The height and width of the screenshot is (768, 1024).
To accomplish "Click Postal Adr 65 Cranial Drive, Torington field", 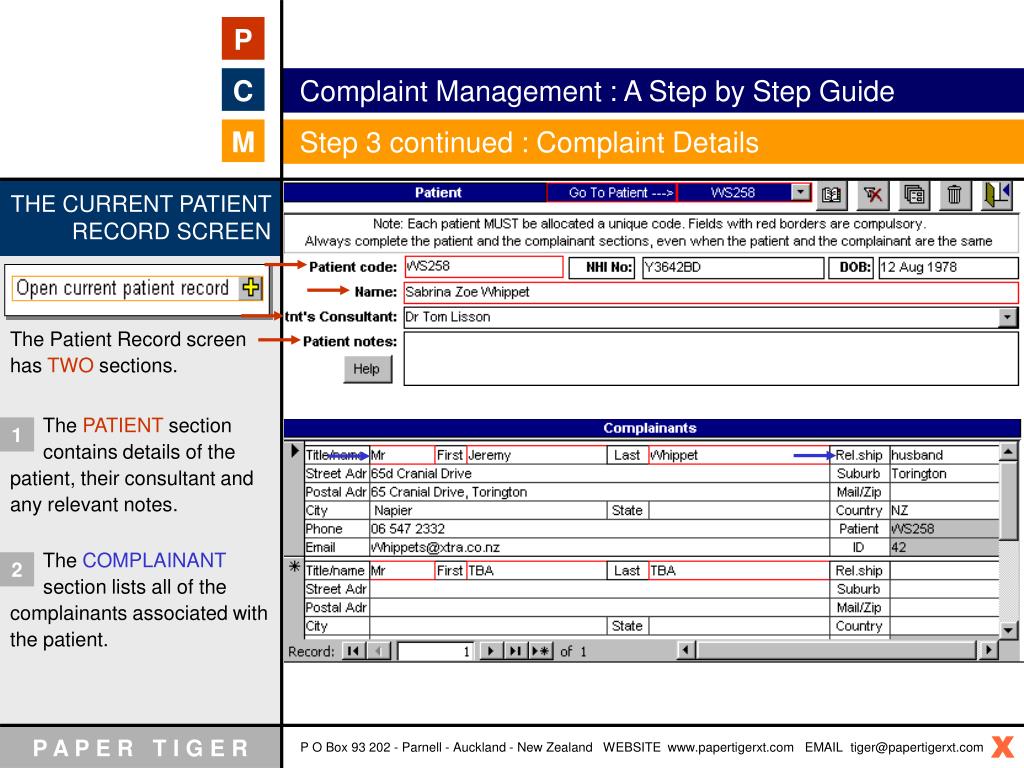I will click(599, 492).
